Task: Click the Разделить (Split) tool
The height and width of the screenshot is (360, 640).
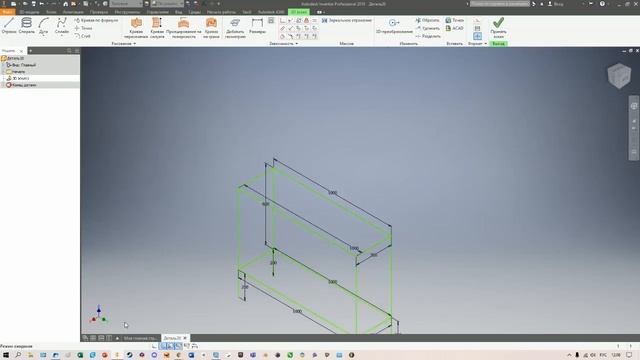Action: pos(428,36)
